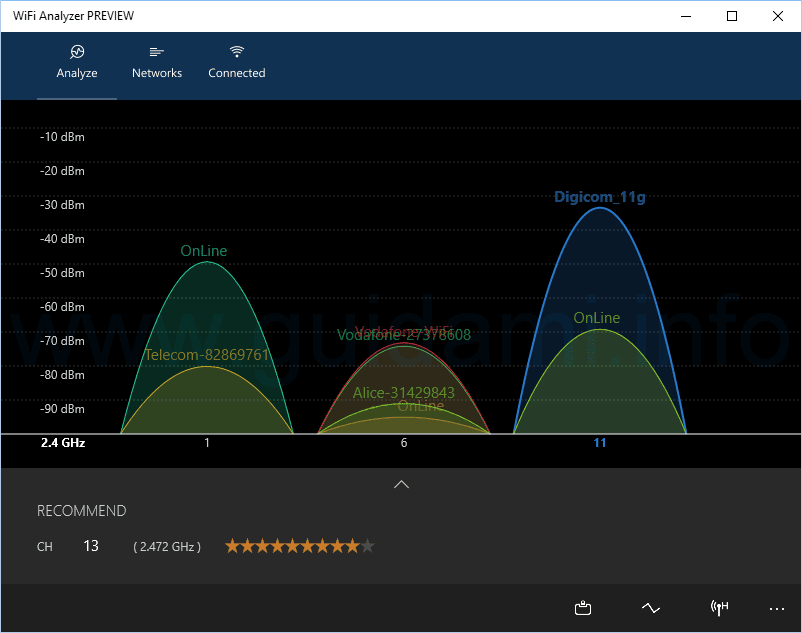This screenshot has height=633, width=802.
Task: Open the Analyze tab
Action: [x=77, y=65]
